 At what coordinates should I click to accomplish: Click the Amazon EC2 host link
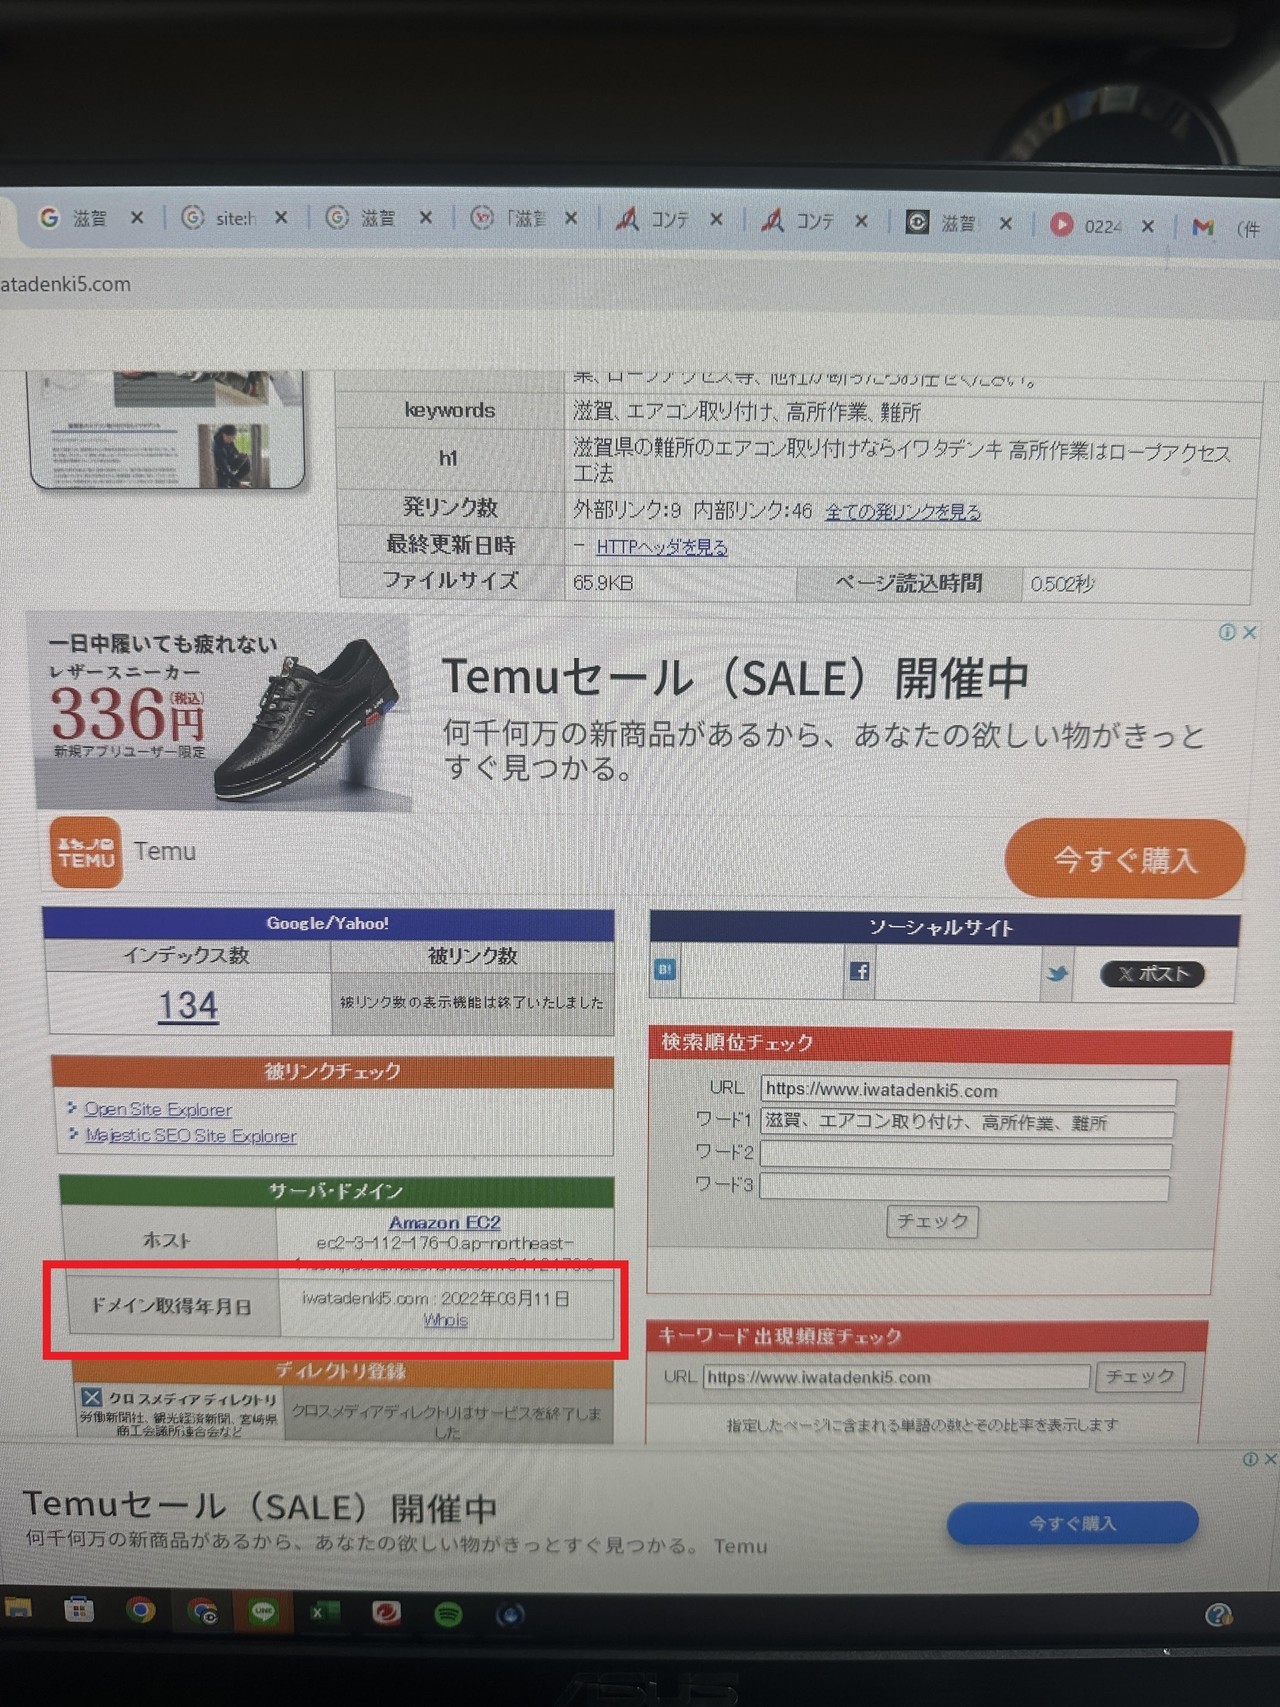click(444, 1222)
